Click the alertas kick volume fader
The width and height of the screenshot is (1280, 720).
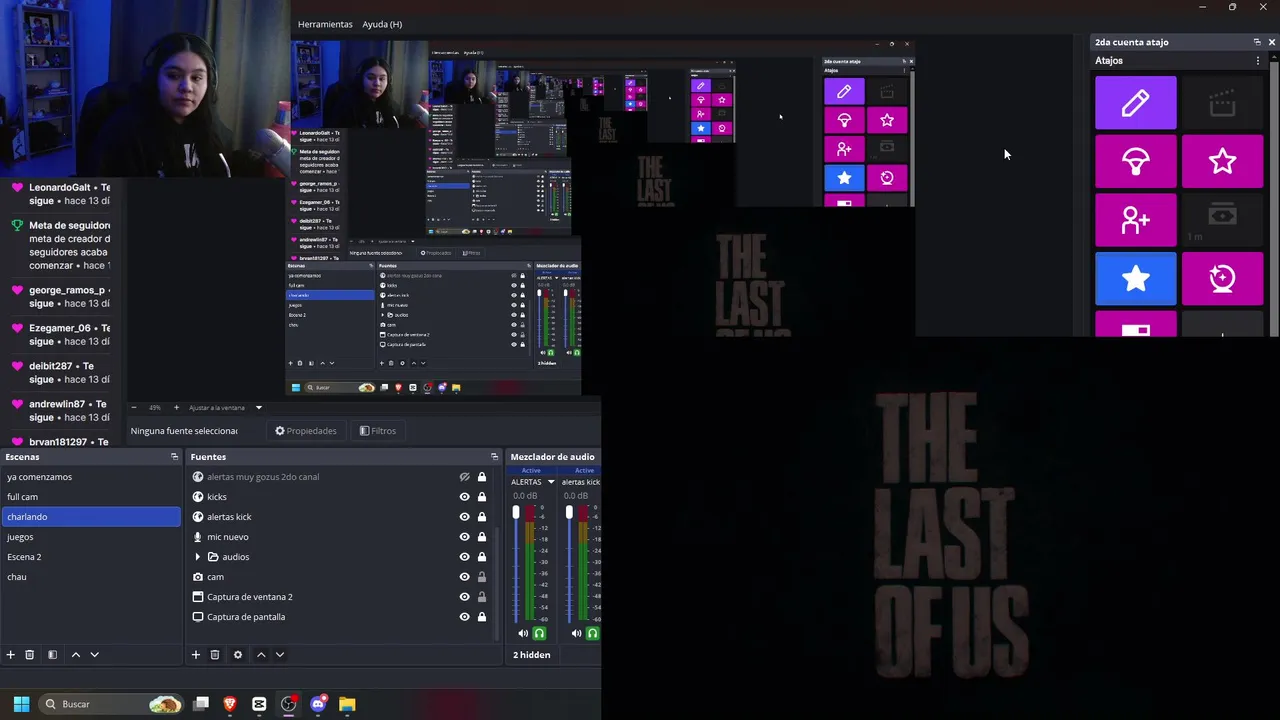[x=569, y=513]
